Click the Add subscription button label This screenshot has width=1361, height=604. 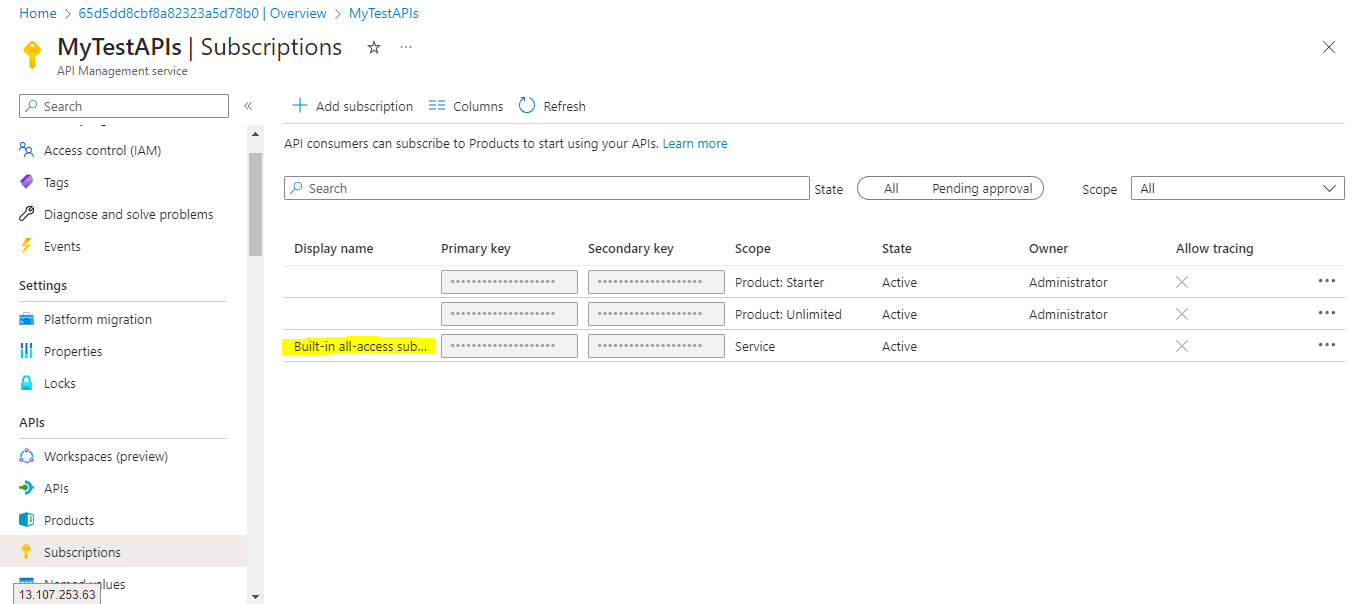(364, 106)
